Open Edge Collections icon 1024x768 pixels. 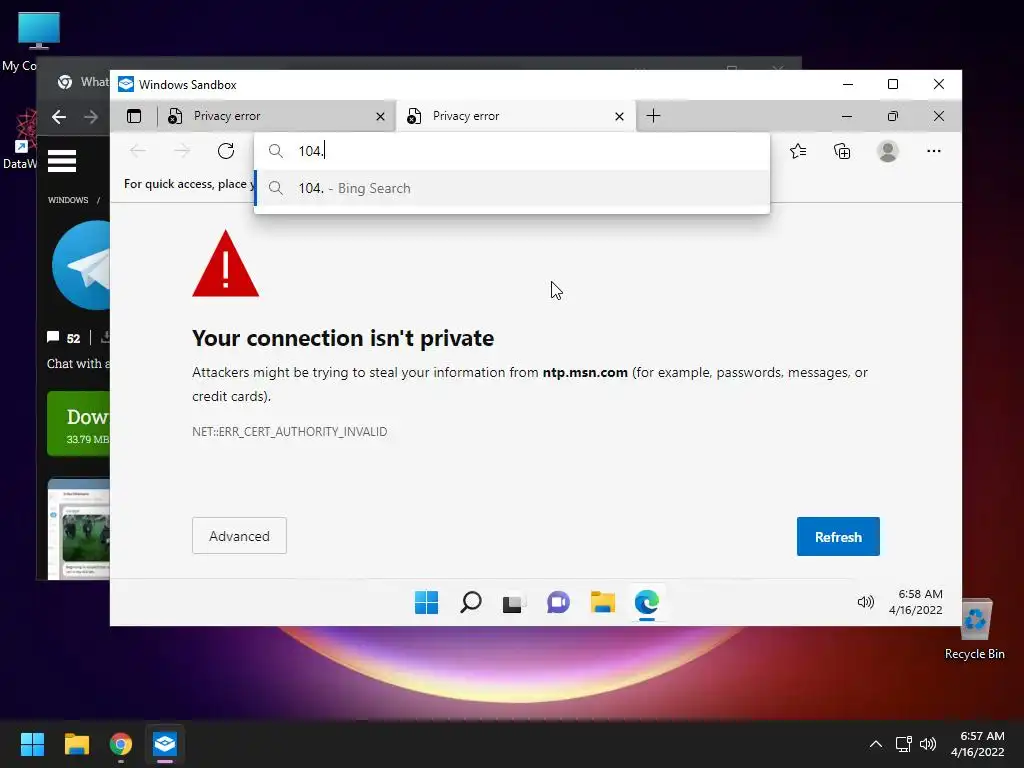click(842, 152)
